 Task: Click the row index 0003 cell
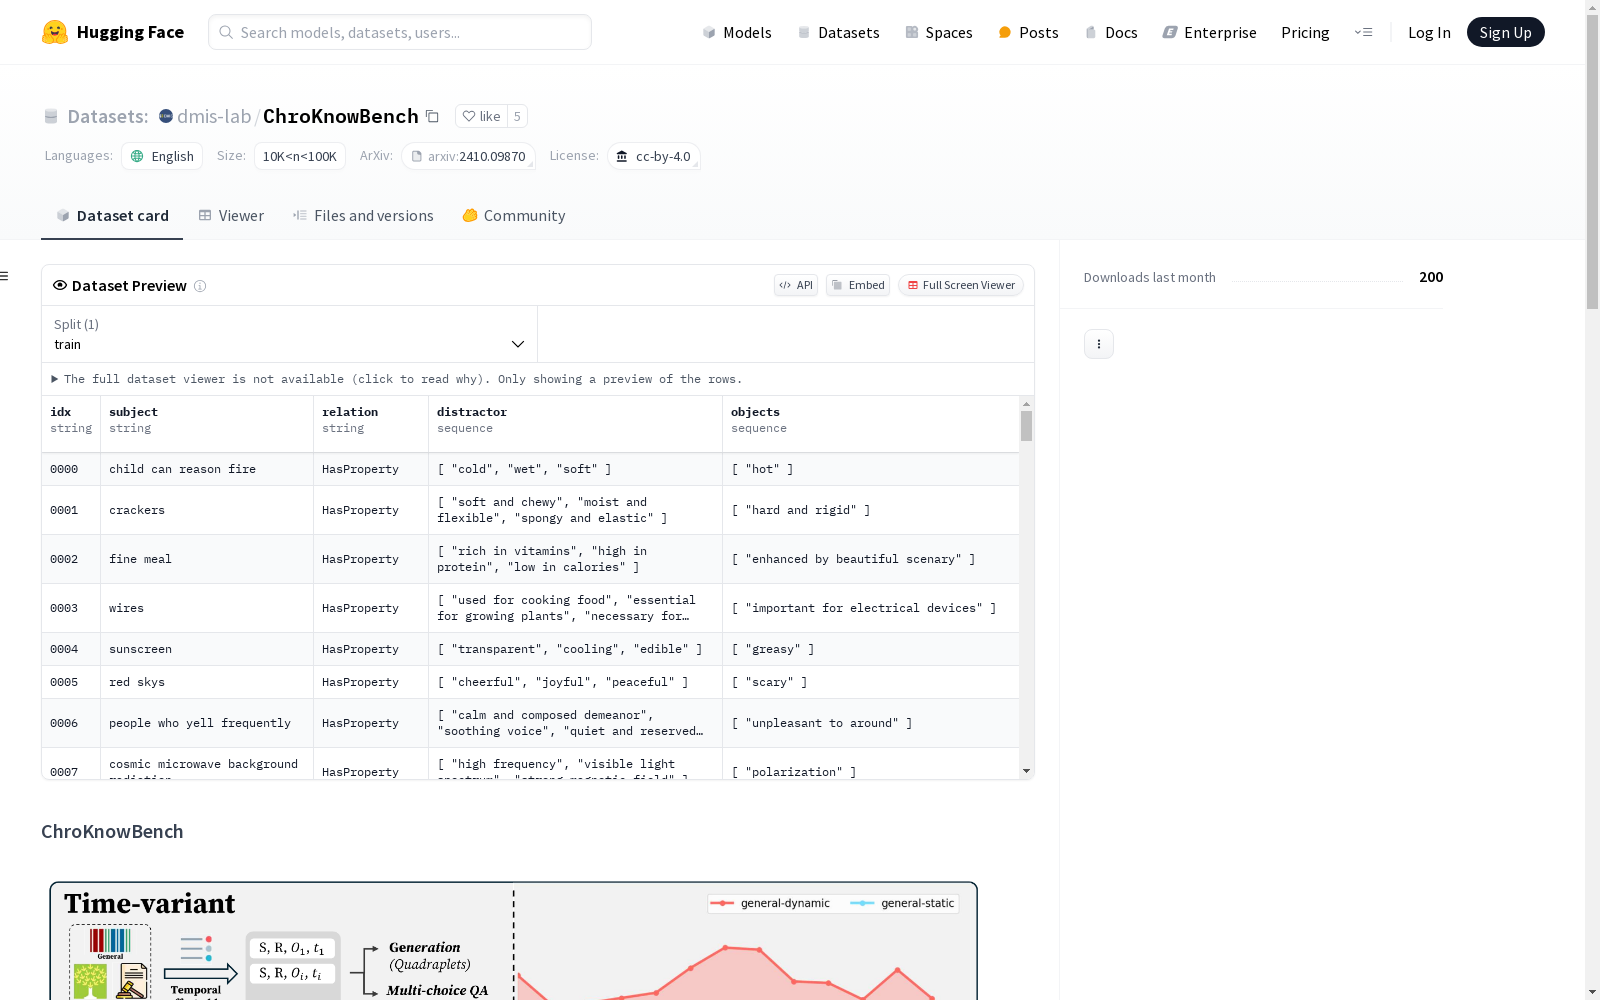[71, 608]
